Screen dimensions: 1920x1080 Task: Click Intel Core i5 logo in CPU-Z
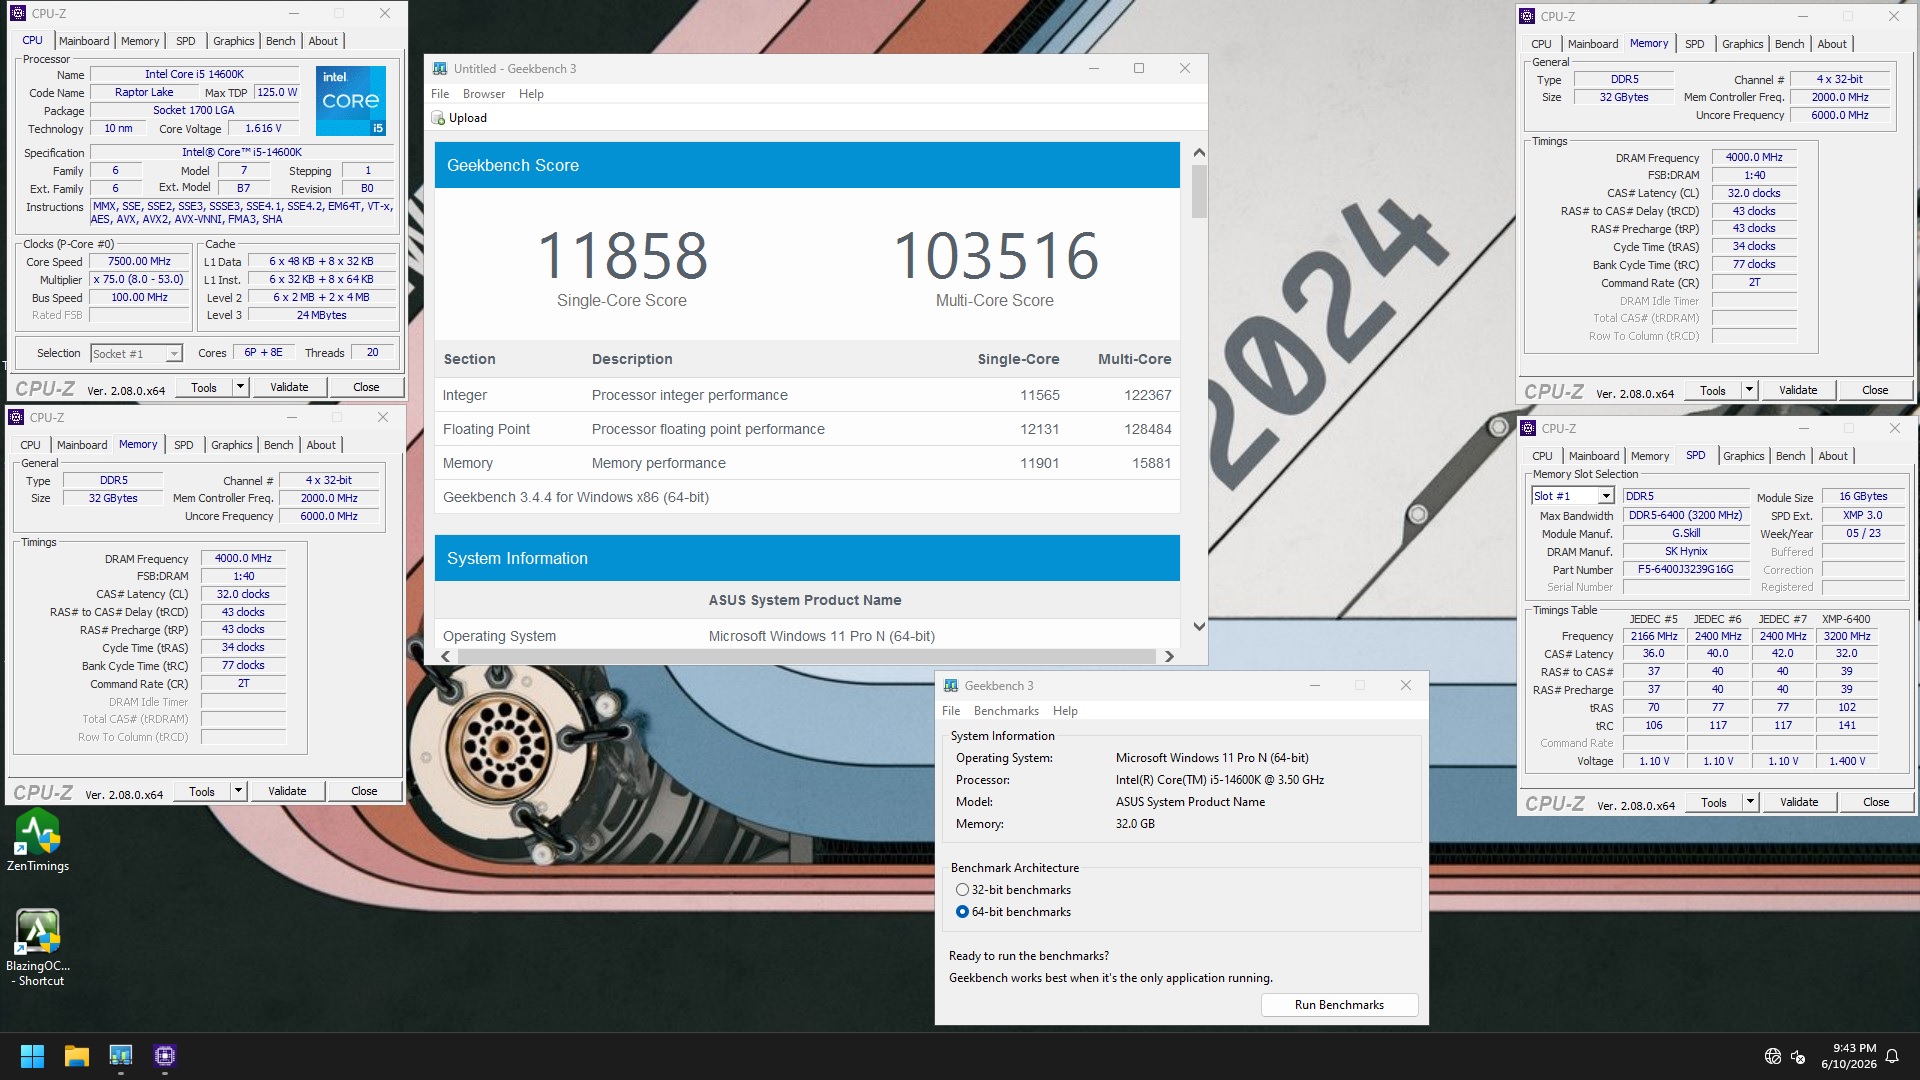click(351, 101)
